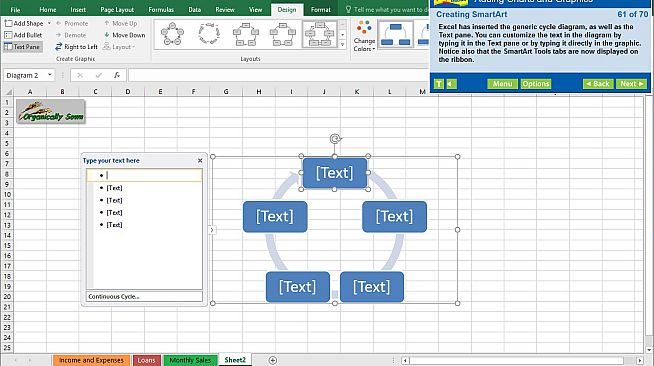
Task: Click the formula bar enter checkmark icon
Action: pos(98,75)
